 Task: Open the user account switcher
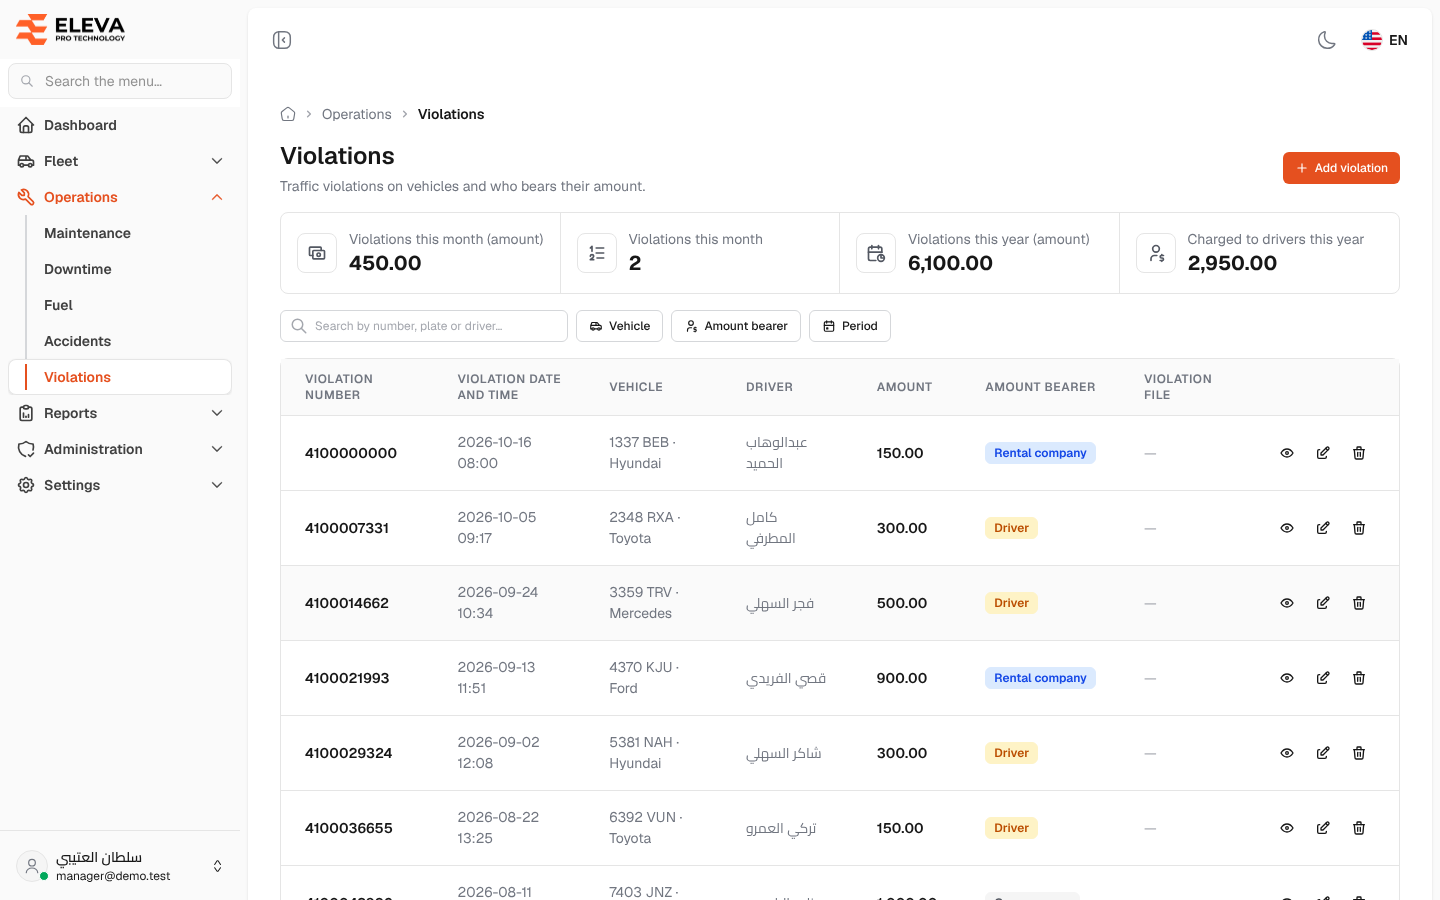[x=120, y=866]
